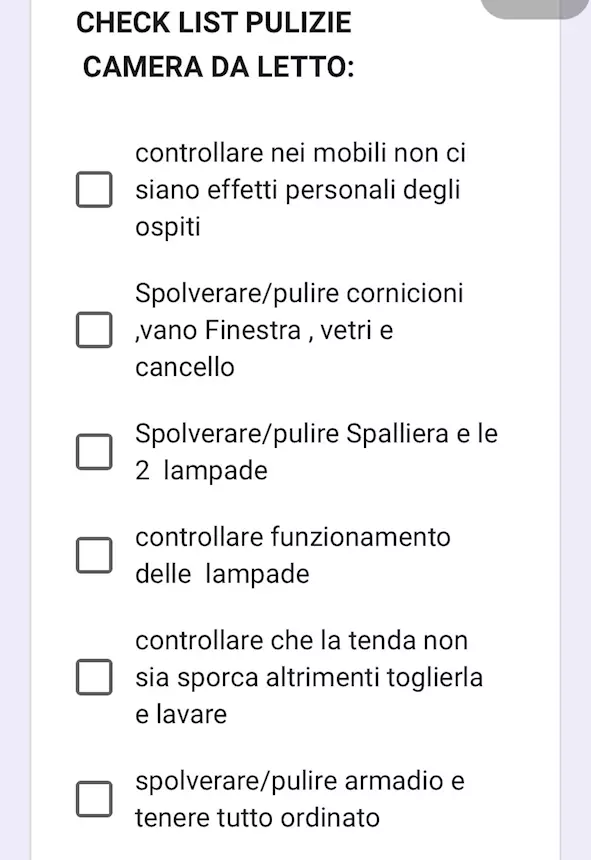Click the gray rounded button at top right

[x=535, y=7]
